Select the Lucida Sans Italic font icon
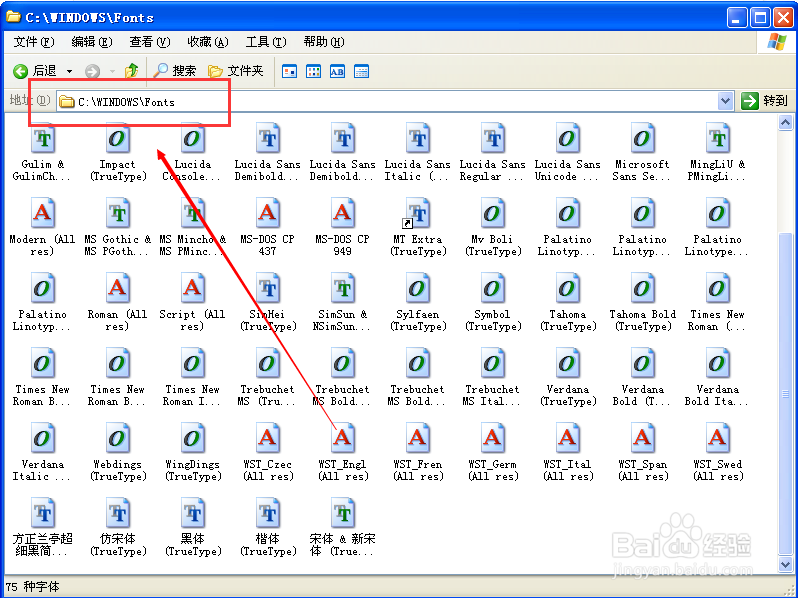 pos(417,138)
